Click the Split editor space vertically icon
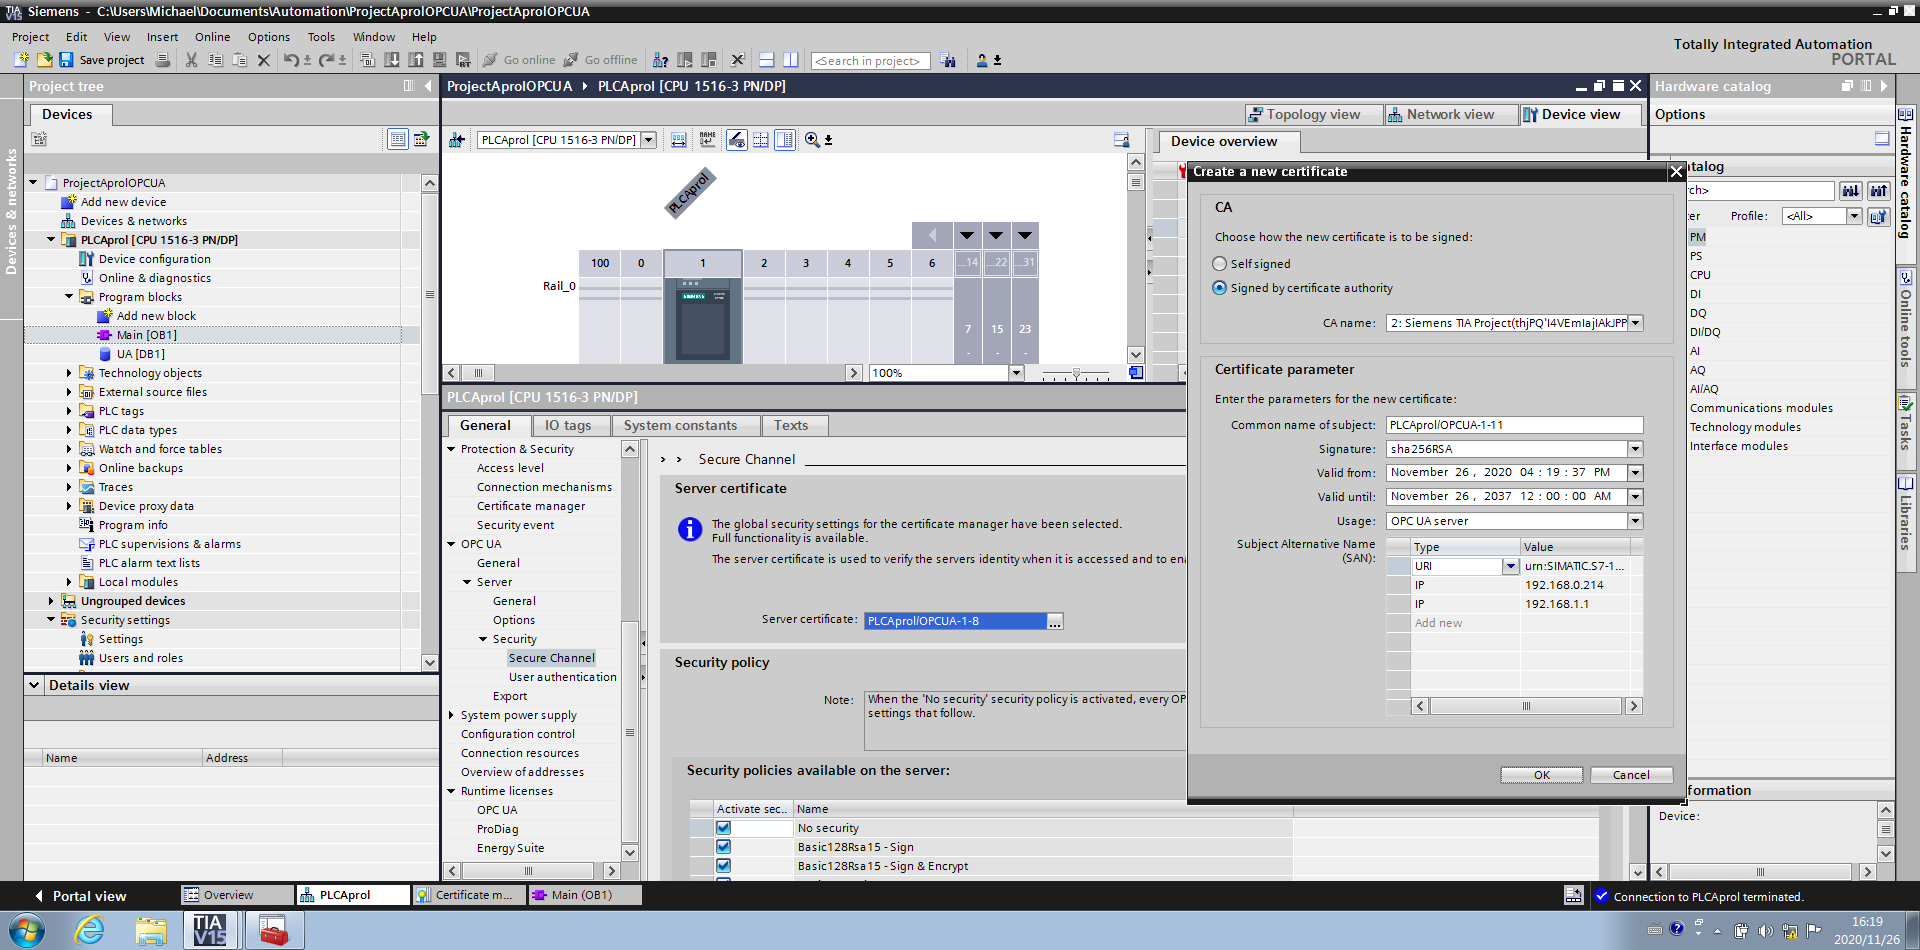Screen dimensions: 1920x950 (x=790, y=60)
